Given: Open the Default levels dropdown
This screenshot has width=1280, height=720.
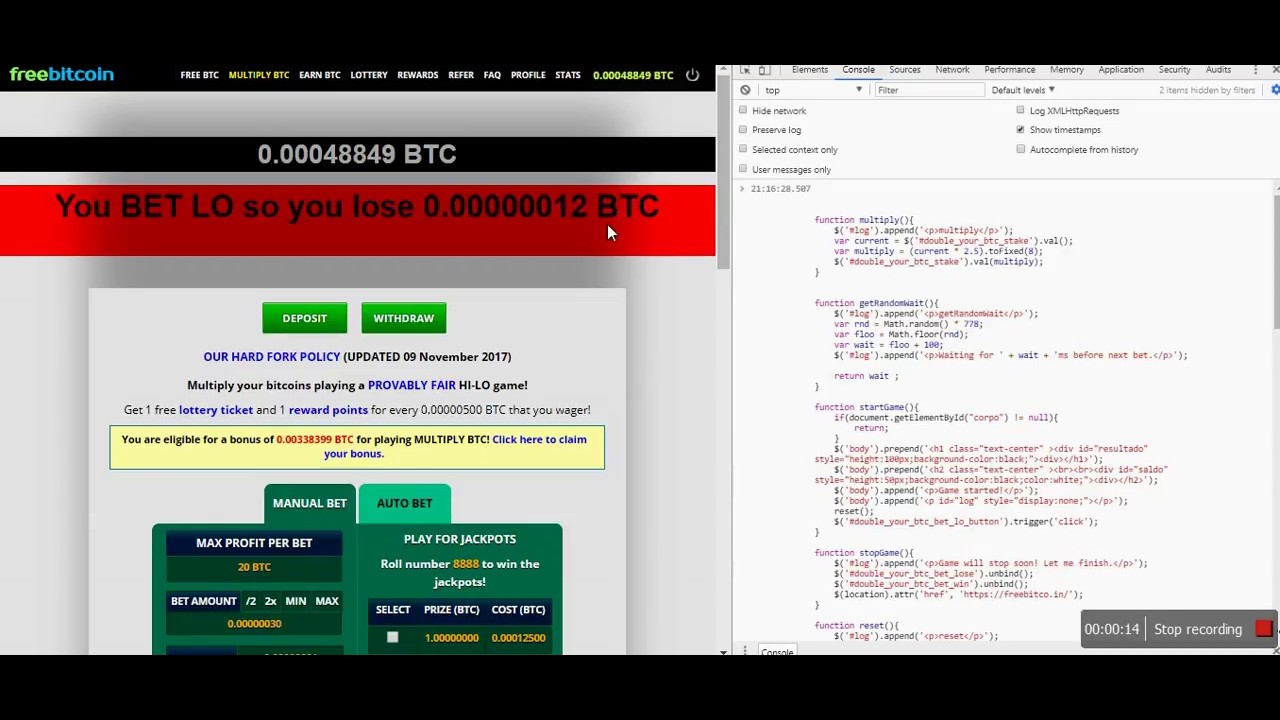Looking at the screenshot, I should 1023,90.
